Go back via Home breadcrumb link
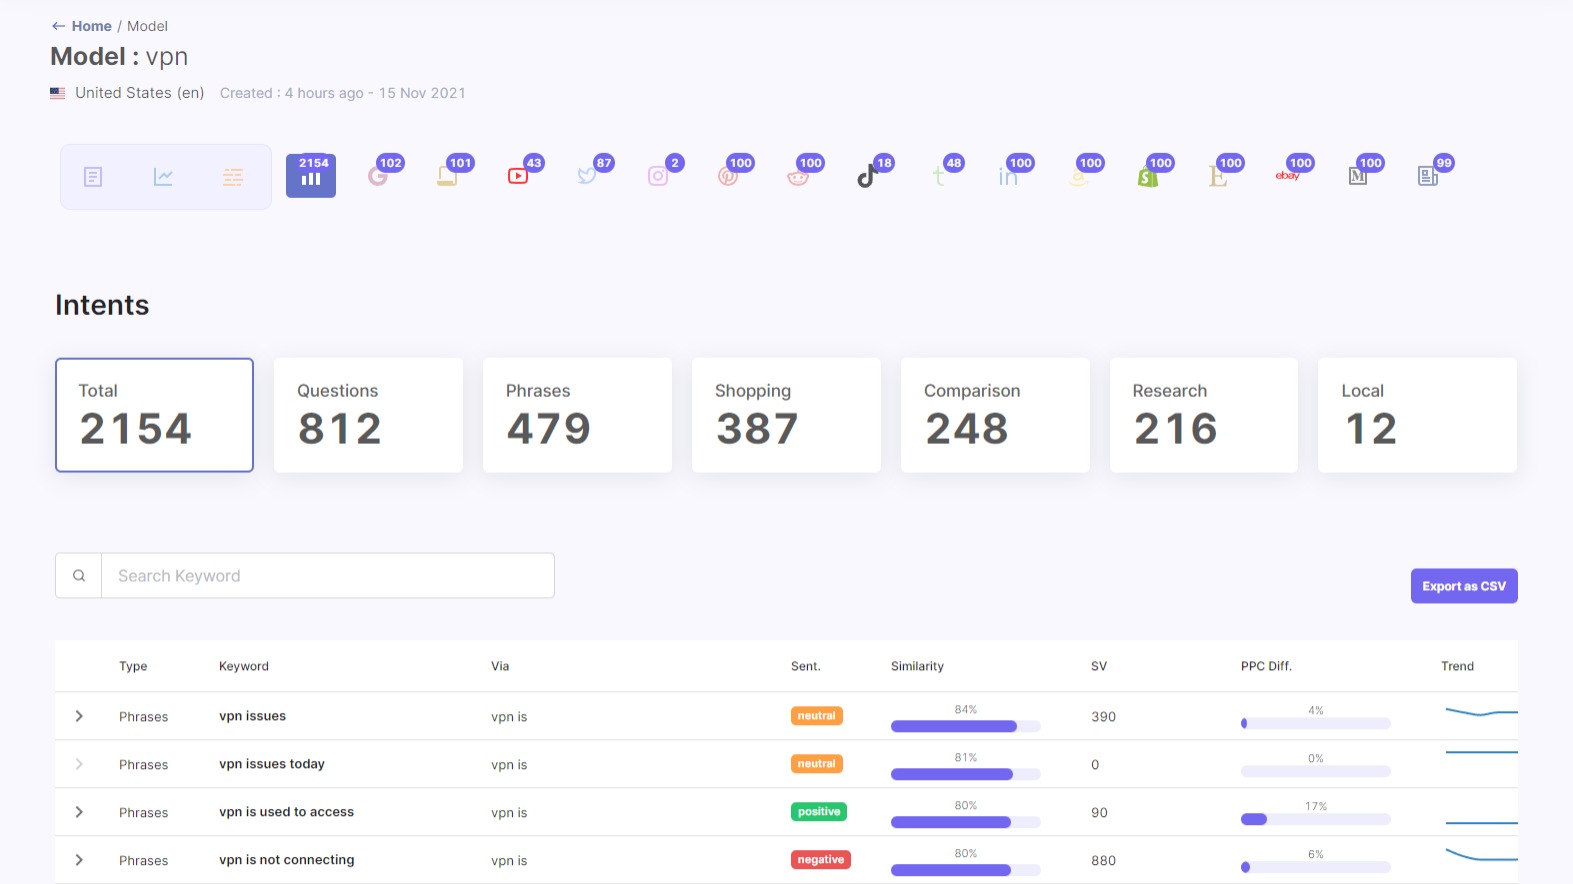This screenshot has width=1573, height=884. [x=91, y=26]
